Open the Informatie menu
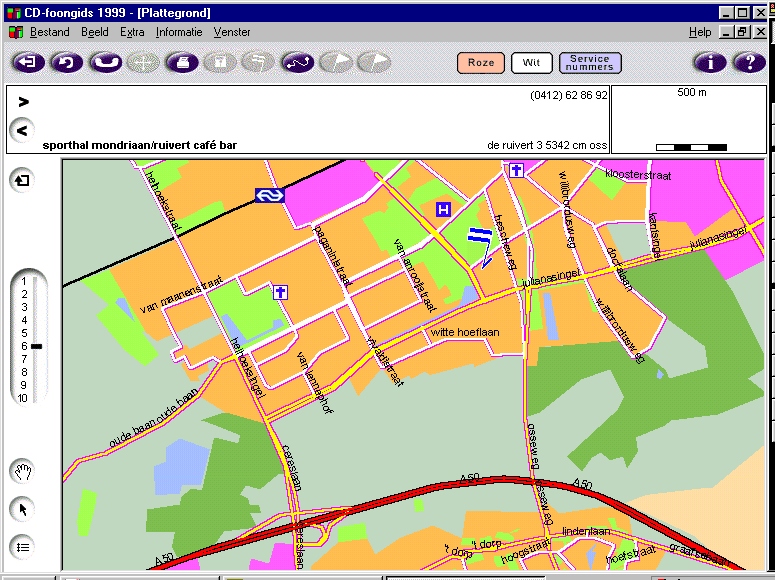 179,32
